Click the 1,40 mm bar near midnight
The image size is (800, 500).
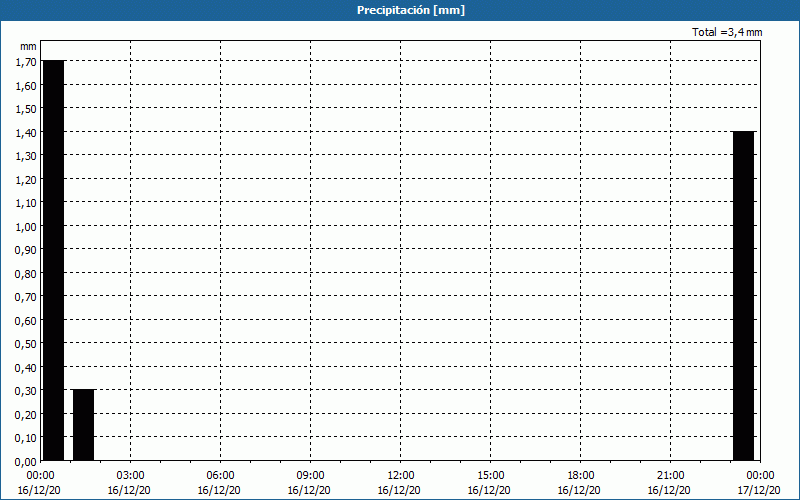[743, 296]
